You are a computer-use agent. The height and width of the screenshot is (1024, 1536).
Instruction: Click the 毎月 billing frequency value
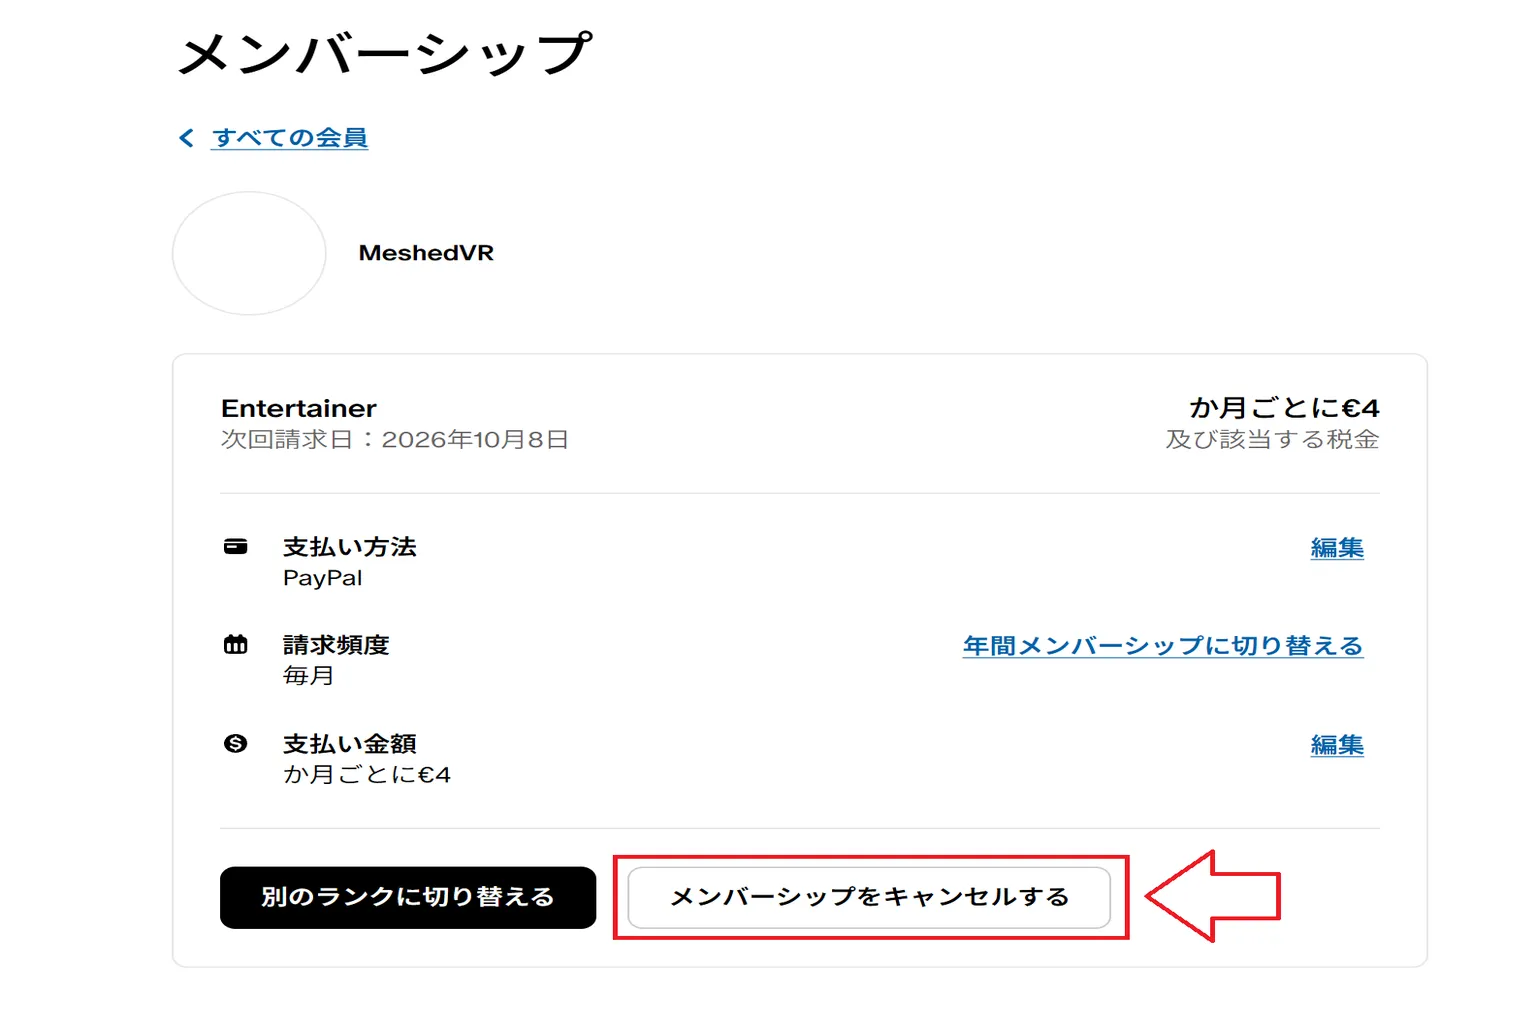[x=308, y=676]
